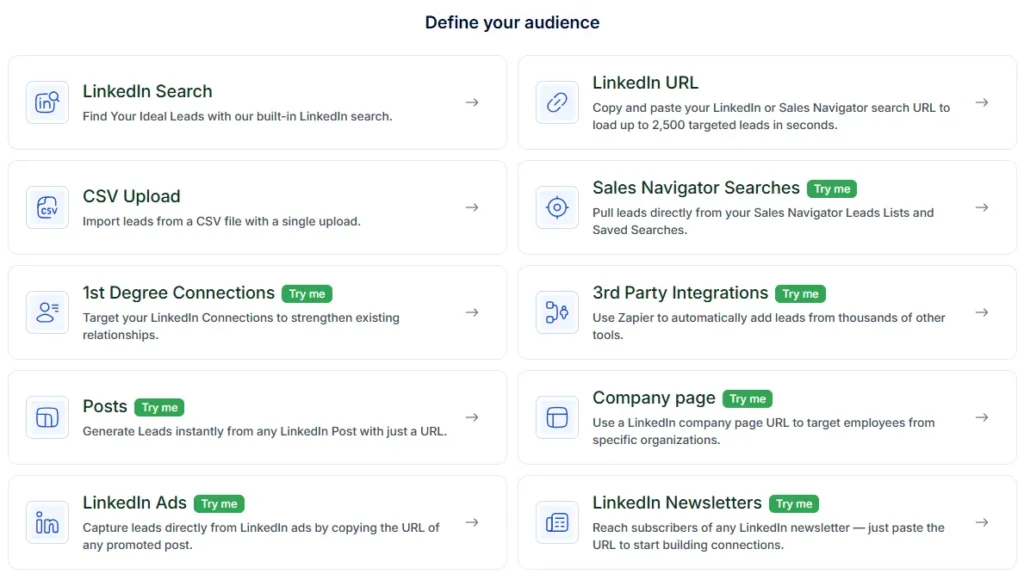This screenshot has width=1024, height=580.
Task: Open Posts option via its arrow
Action: pyautogui.click(x=472, y=417)
